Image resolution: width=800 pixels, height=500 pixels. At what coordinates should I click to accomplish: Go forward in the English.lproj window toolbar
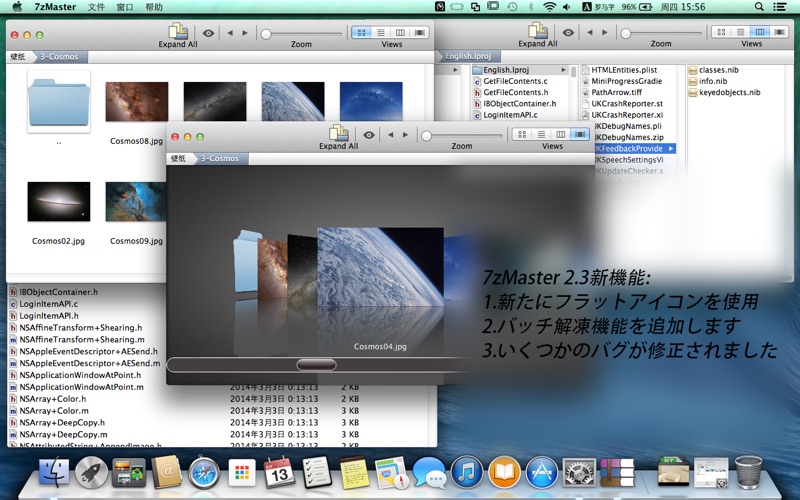tap(605, 33)
